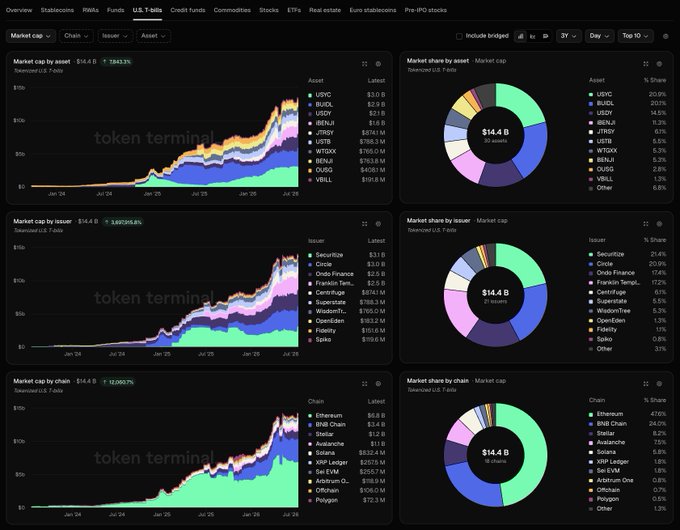Open the Chain filter dropdown
The image size is (680, 530).
tap(76, 36)
